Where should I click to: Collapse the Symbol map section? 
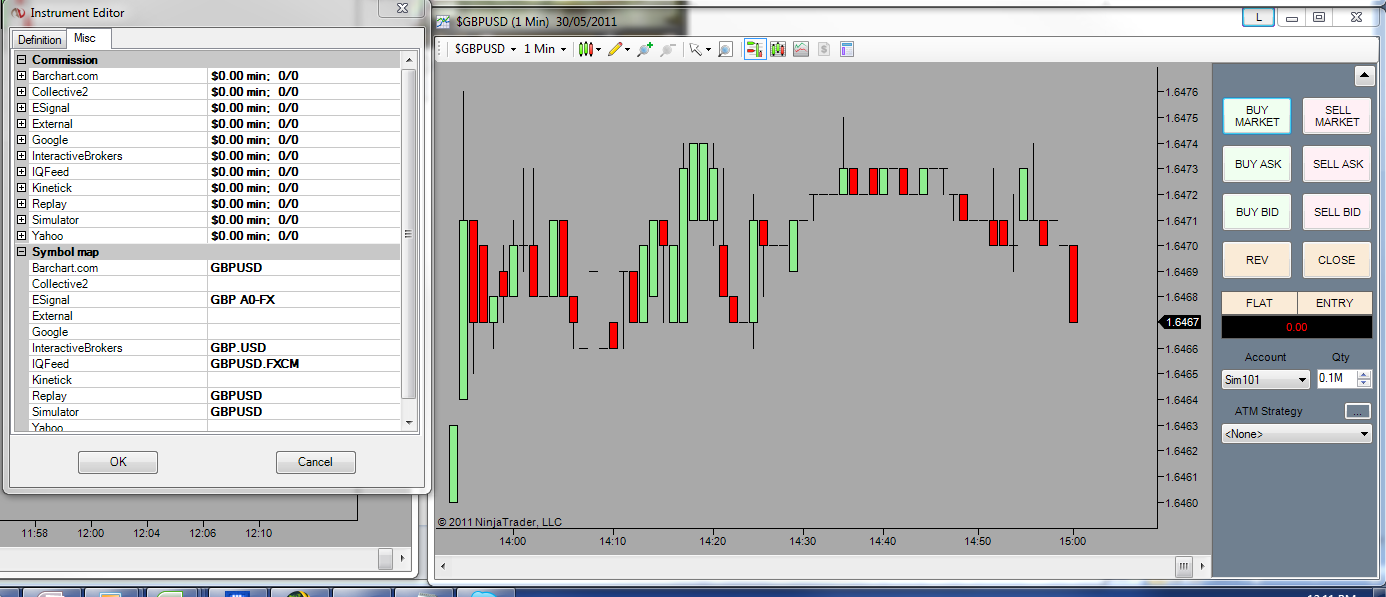(21, 252)
